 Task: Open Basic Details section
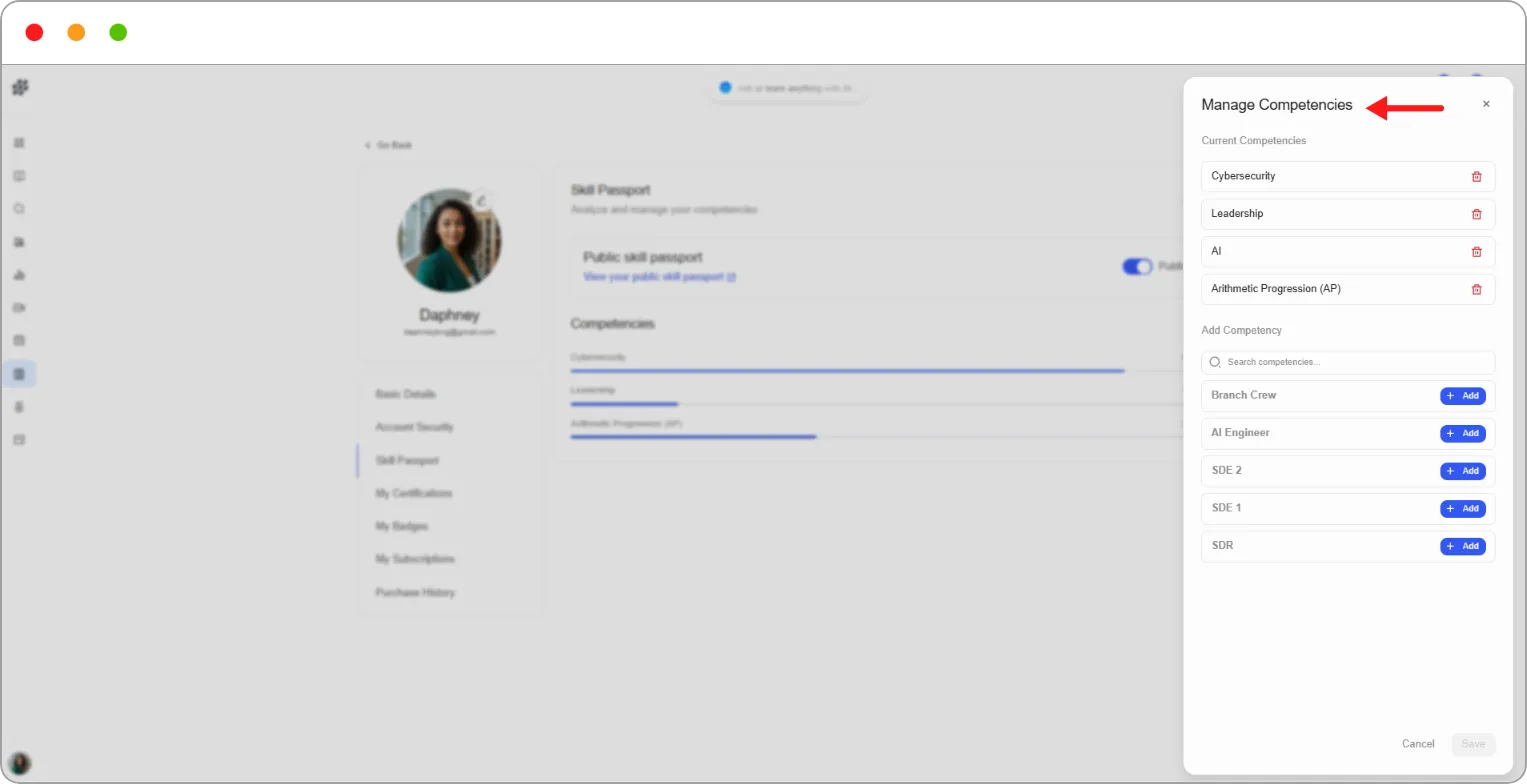point(406,394)
